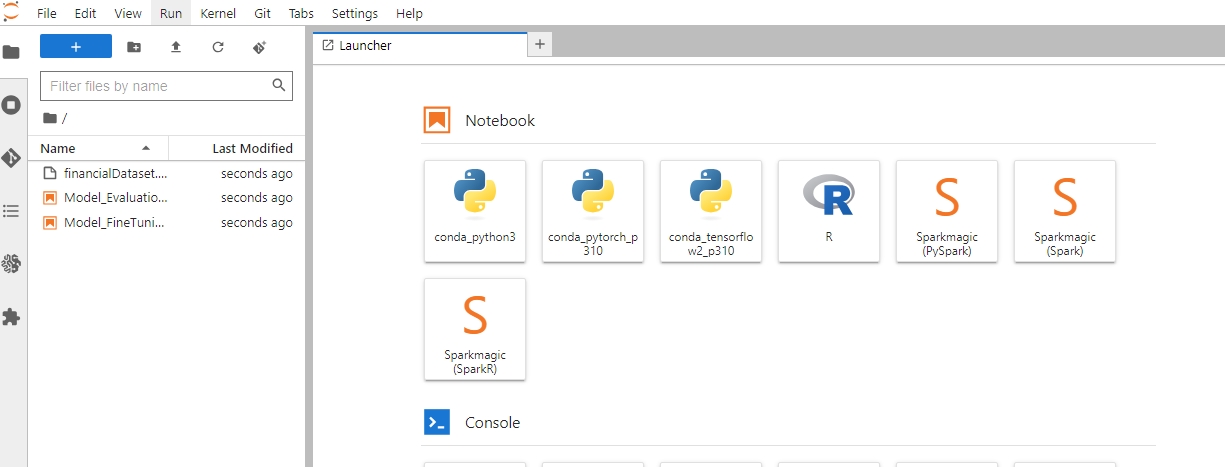Sort files by Last Modified column
Image resolution: width=1225 pixels, height=467 pixels.
tap(240, 148)
